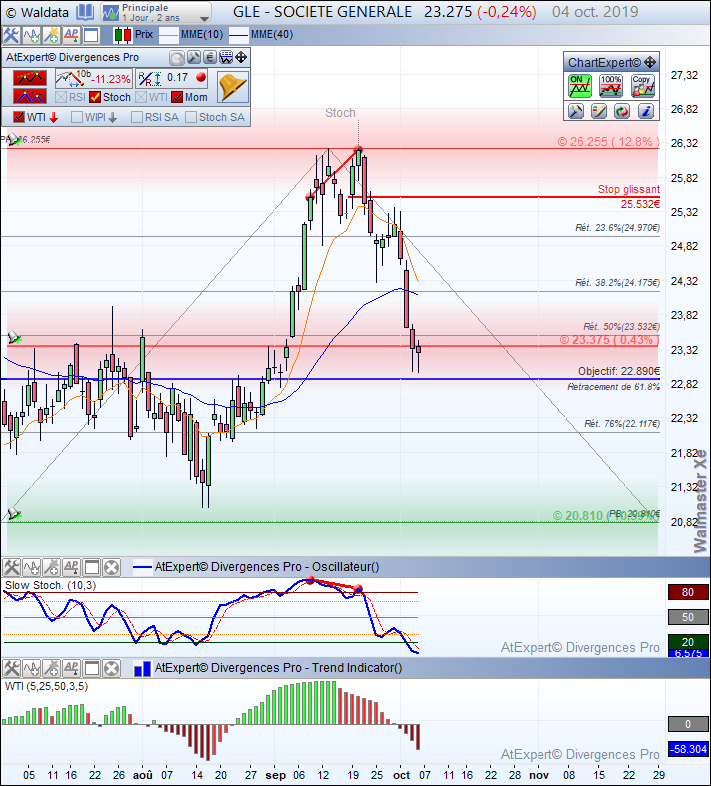Screen dimensions: 711x786
Task: Add indicator to Trend Indicator pane
Action: 31,668
